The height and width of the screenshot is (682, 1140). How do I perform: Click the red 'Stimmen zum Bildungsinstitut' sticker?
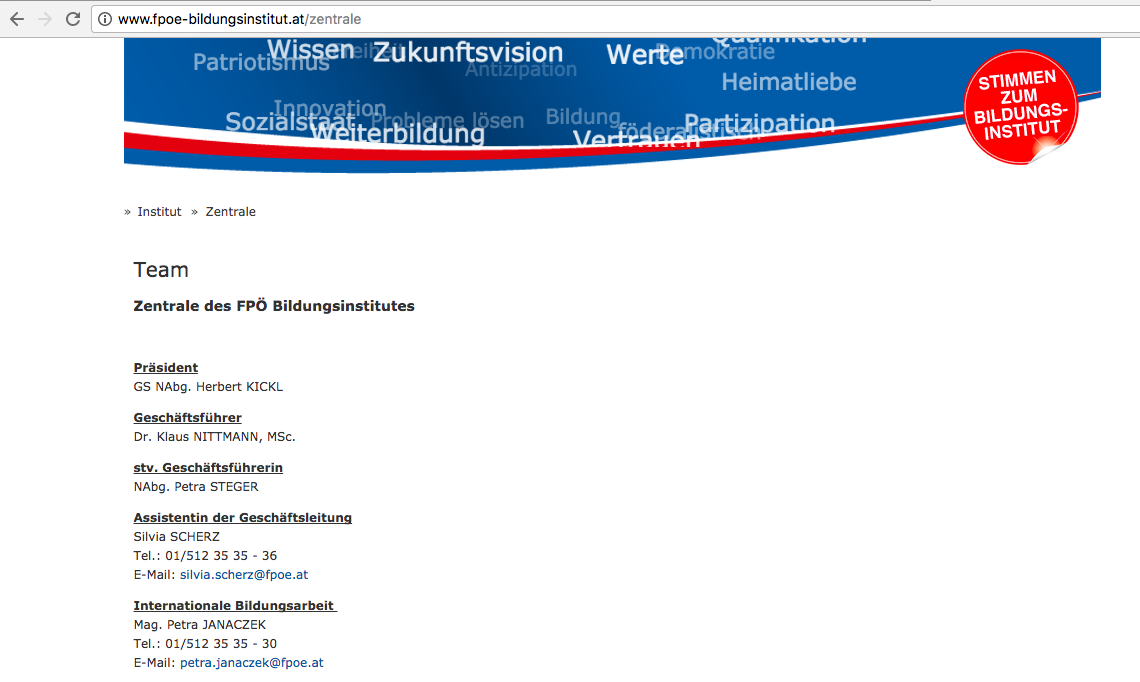(1020, 107)
